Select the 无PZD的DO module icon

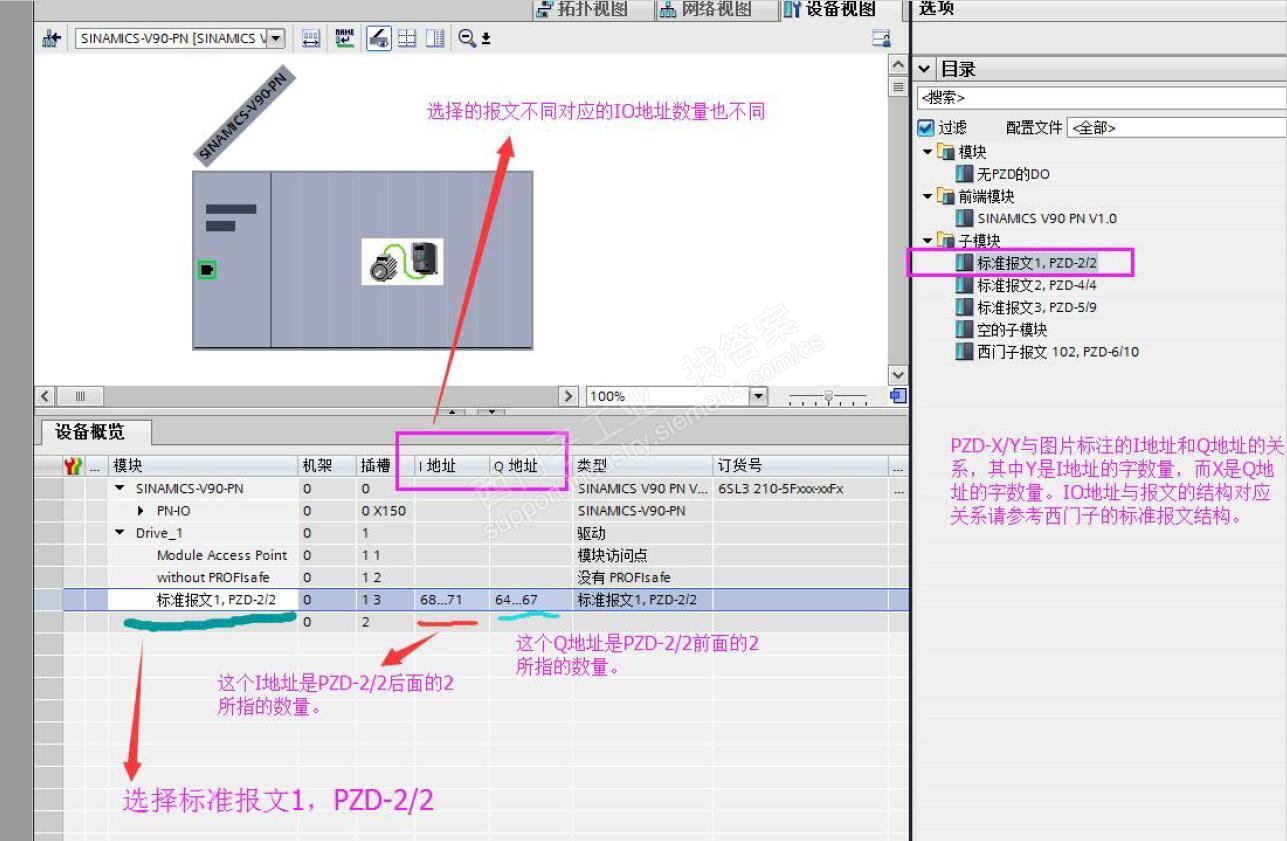964,174
